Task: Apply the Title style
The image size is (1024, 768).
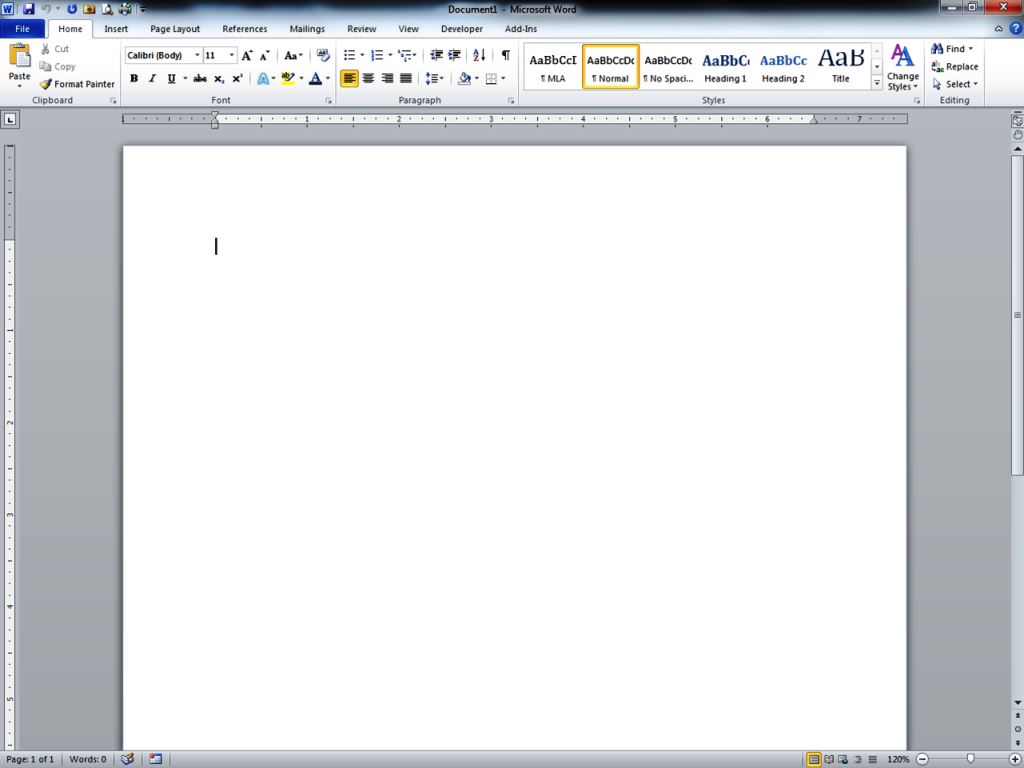Action: (x=841, y=67)
